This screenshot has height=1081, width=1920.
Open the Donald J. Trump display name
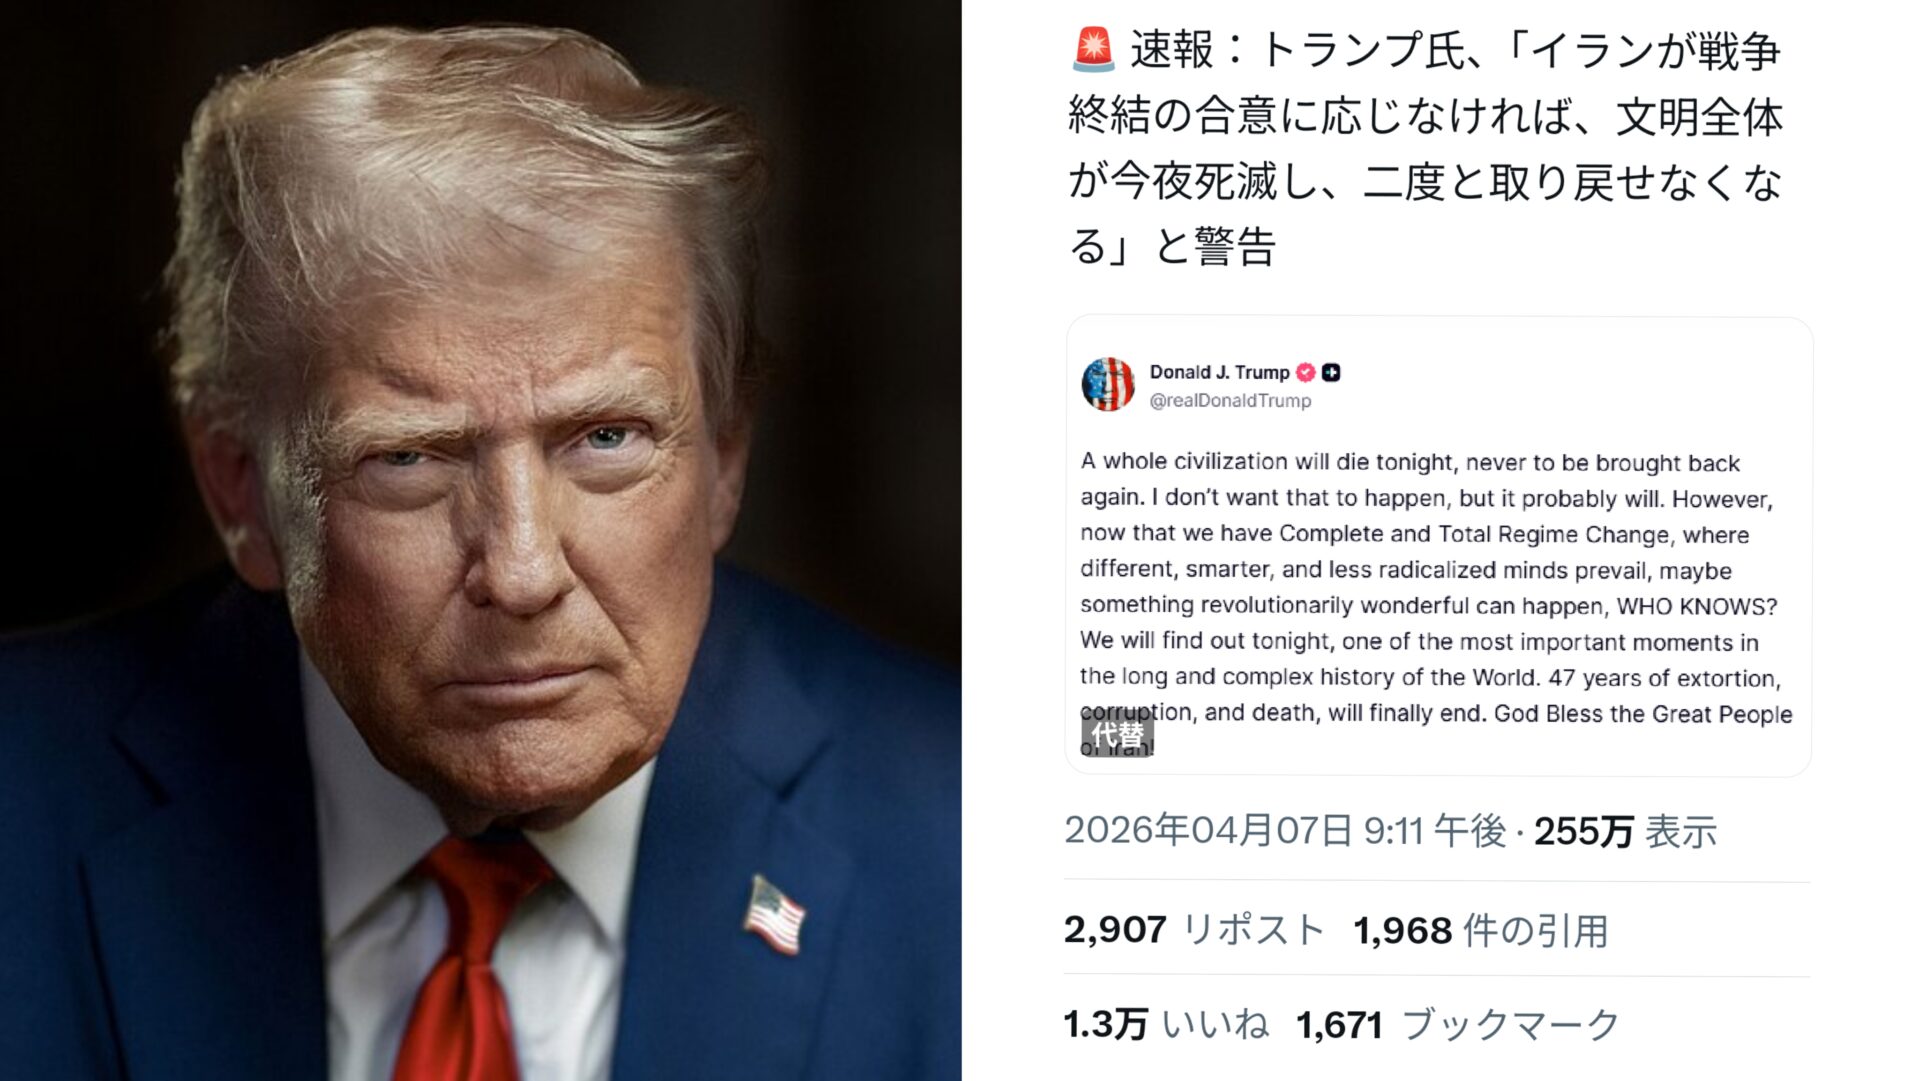[x=1219, y=372]
